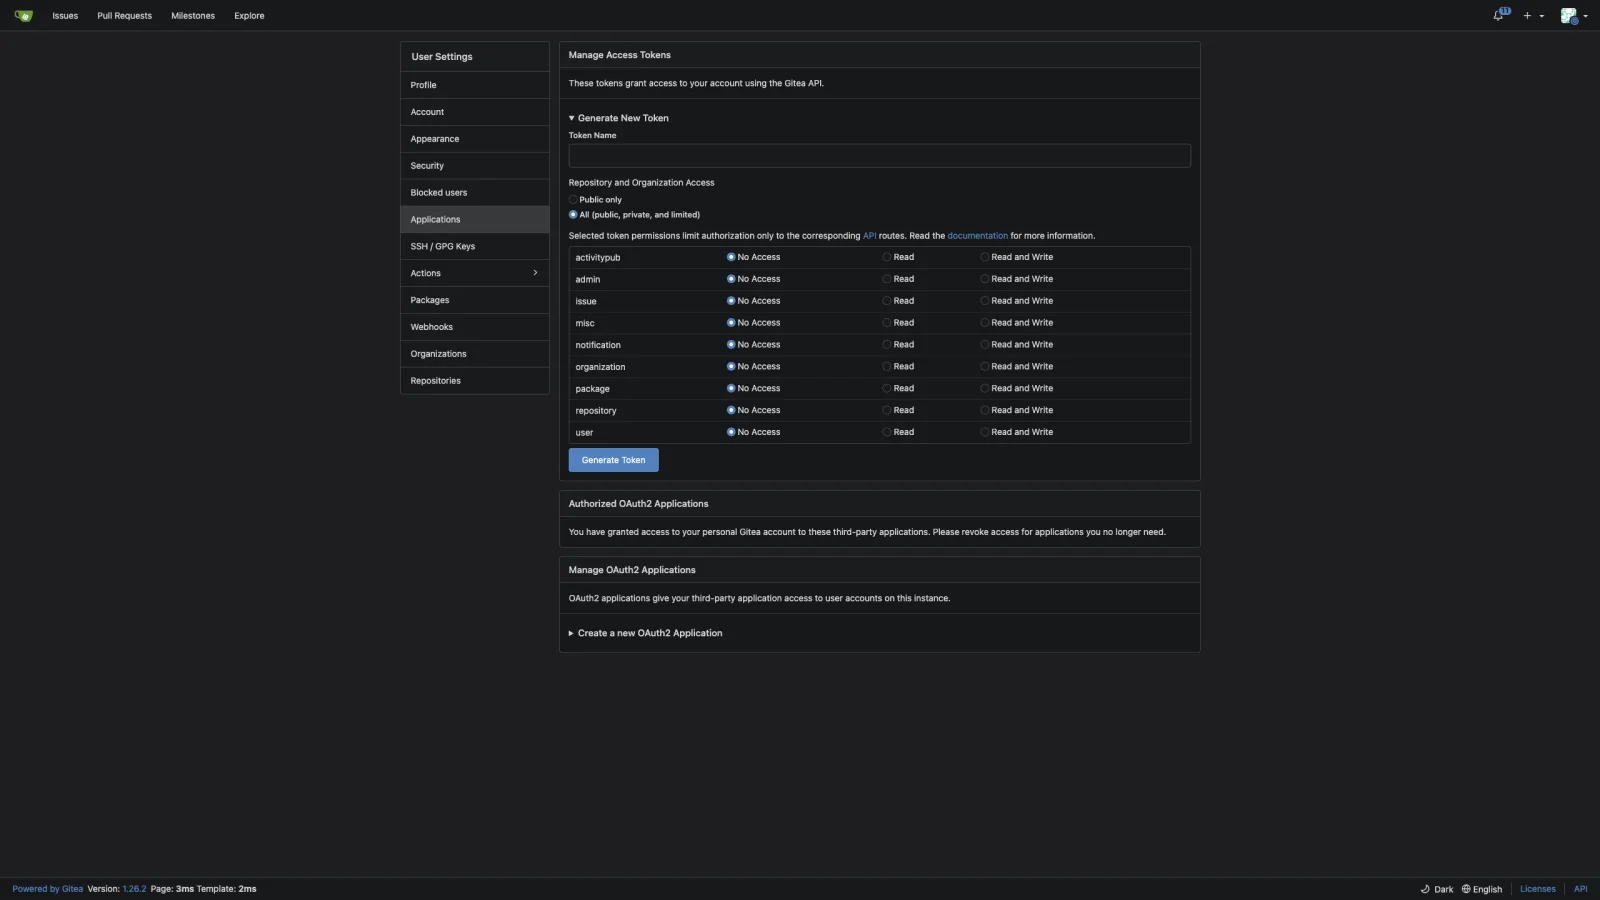
Task: Set activitypub to Read
Action: [887, 257]
